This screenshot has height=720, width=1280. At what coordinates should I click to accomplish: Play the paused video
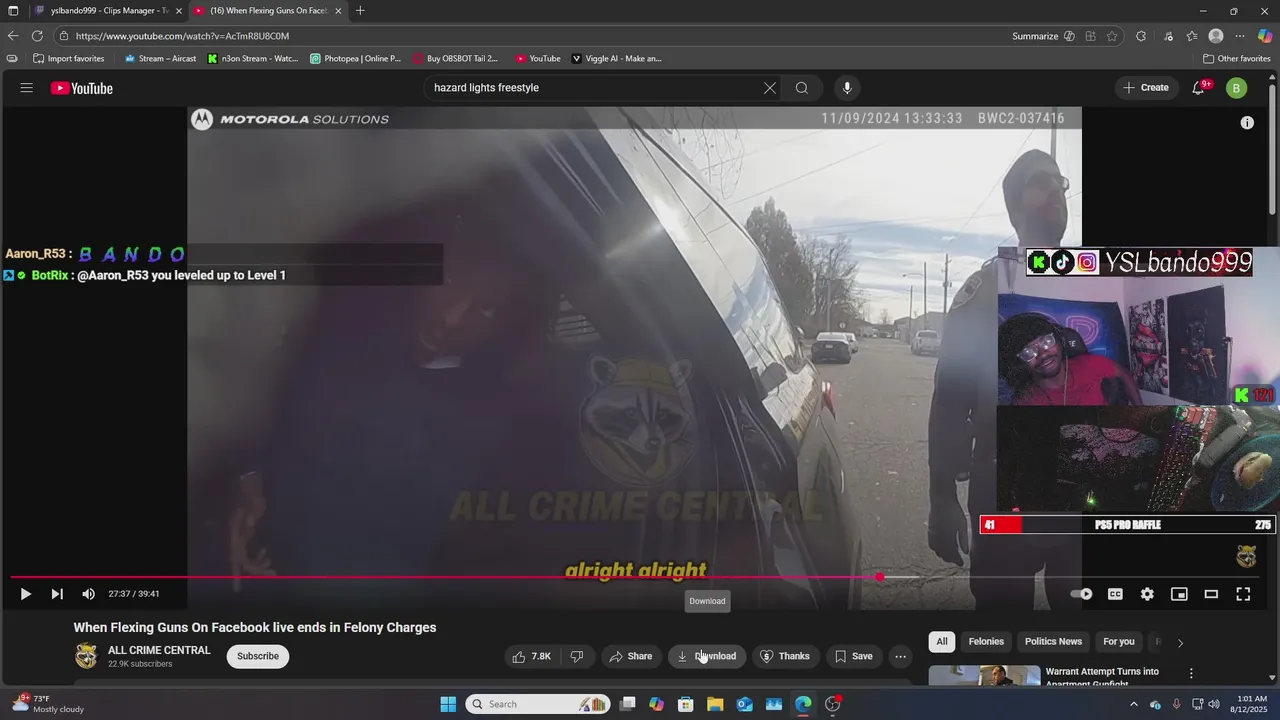click(26, 594)
